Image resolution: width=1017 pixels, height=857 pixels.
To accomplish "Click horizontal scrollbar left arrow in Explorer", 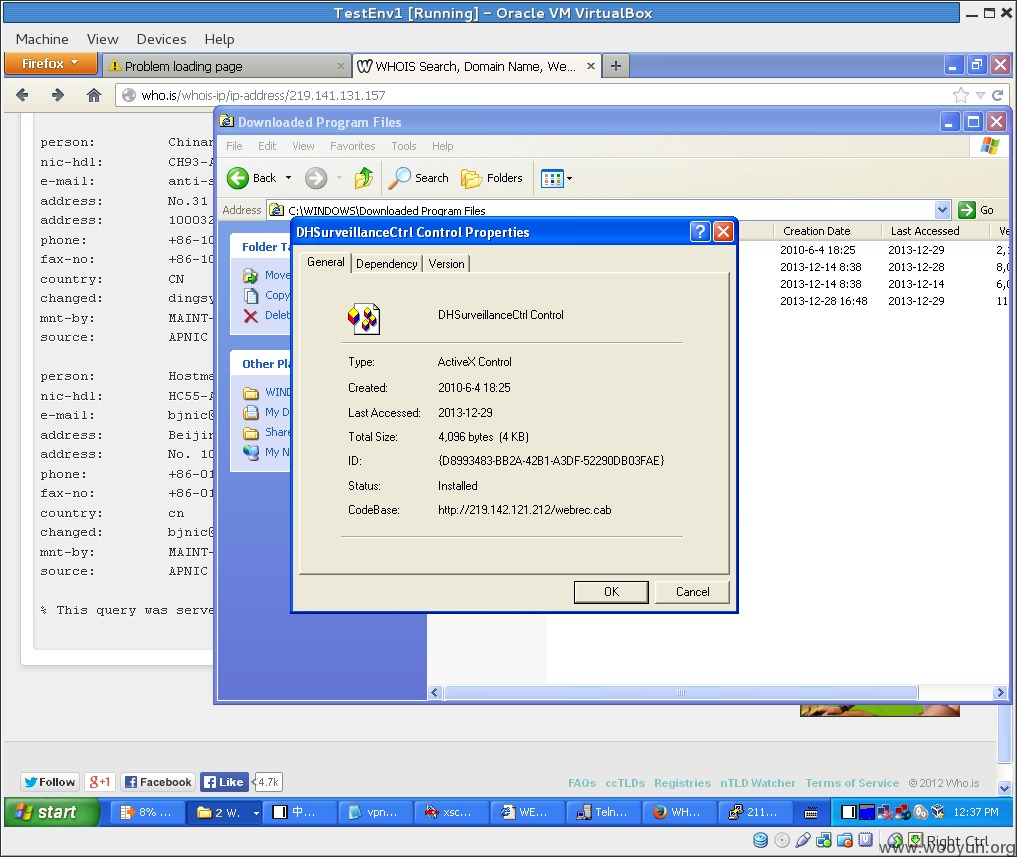I will [x=435, y=692].
